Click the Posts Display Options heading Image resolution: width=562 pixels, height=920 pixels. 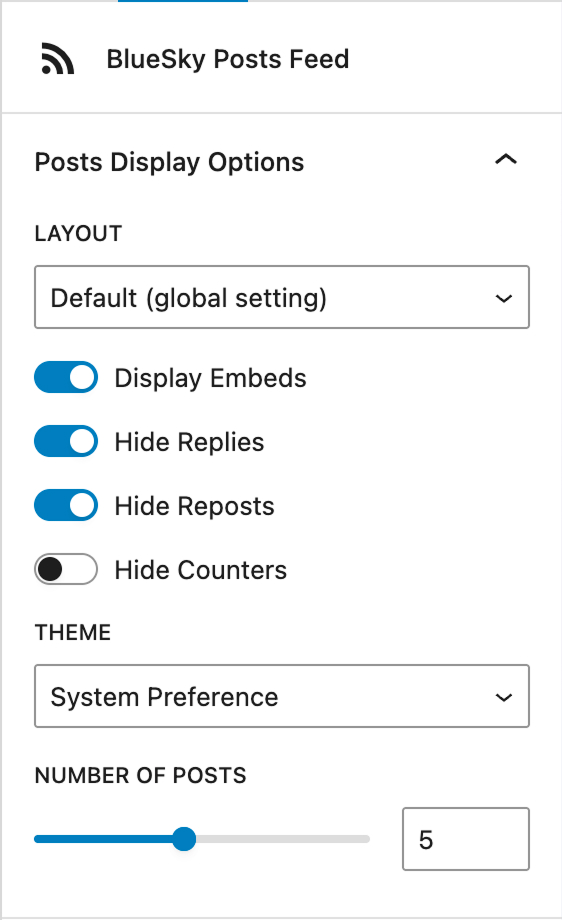[x=169, y=162]
